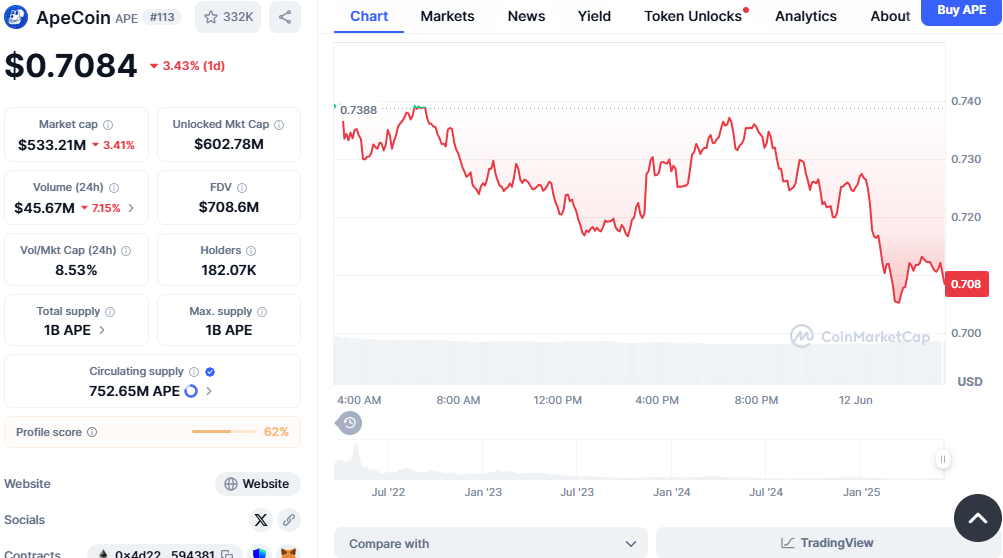Click the Buy APE button

961,11
